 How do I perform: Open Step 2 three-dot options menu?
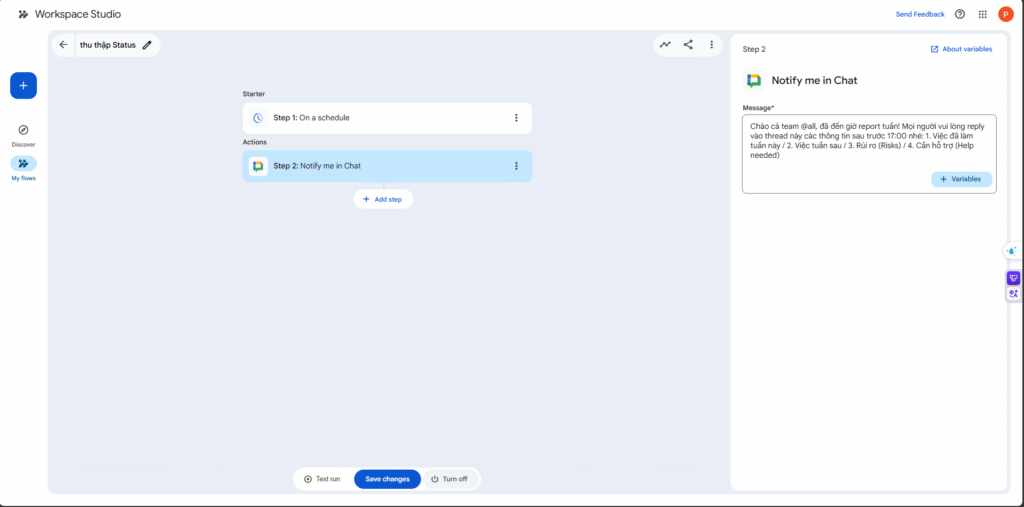516,166
